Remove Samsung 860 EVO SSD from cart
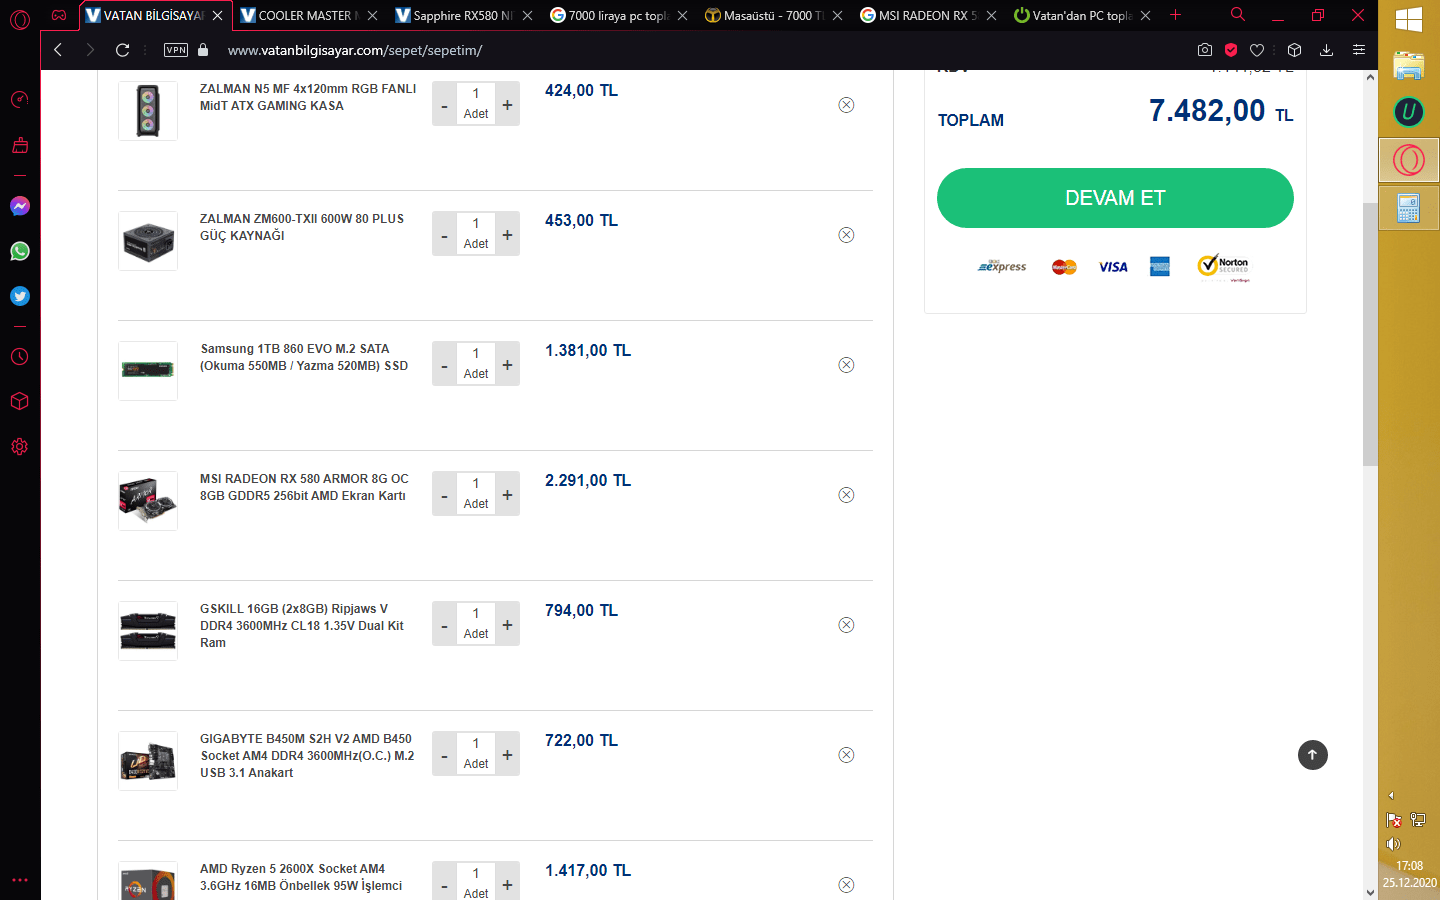The width and height of the screenshot is (1440, 900). pos(846,365)
